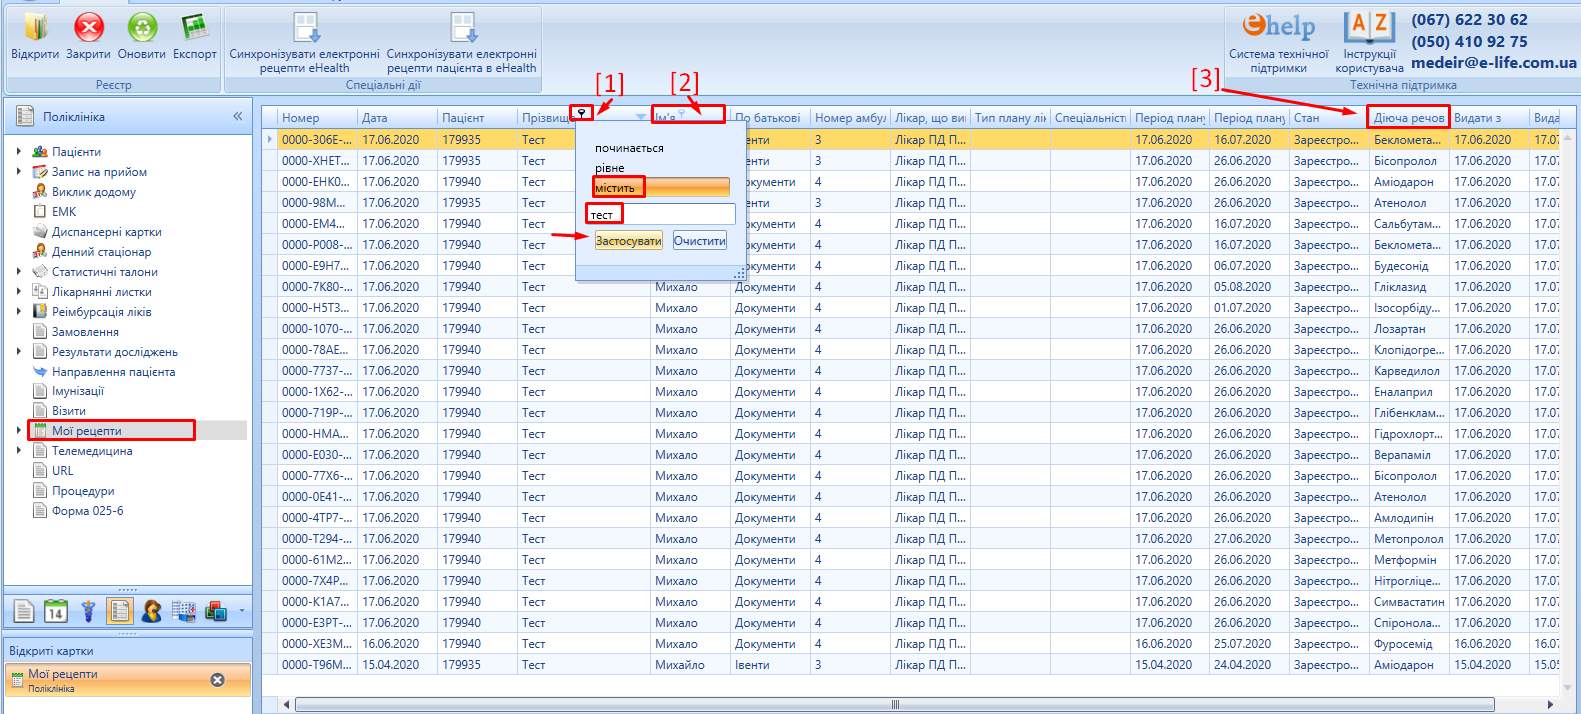
Task: Choose починається filter condition
Action: coord(629,148)
